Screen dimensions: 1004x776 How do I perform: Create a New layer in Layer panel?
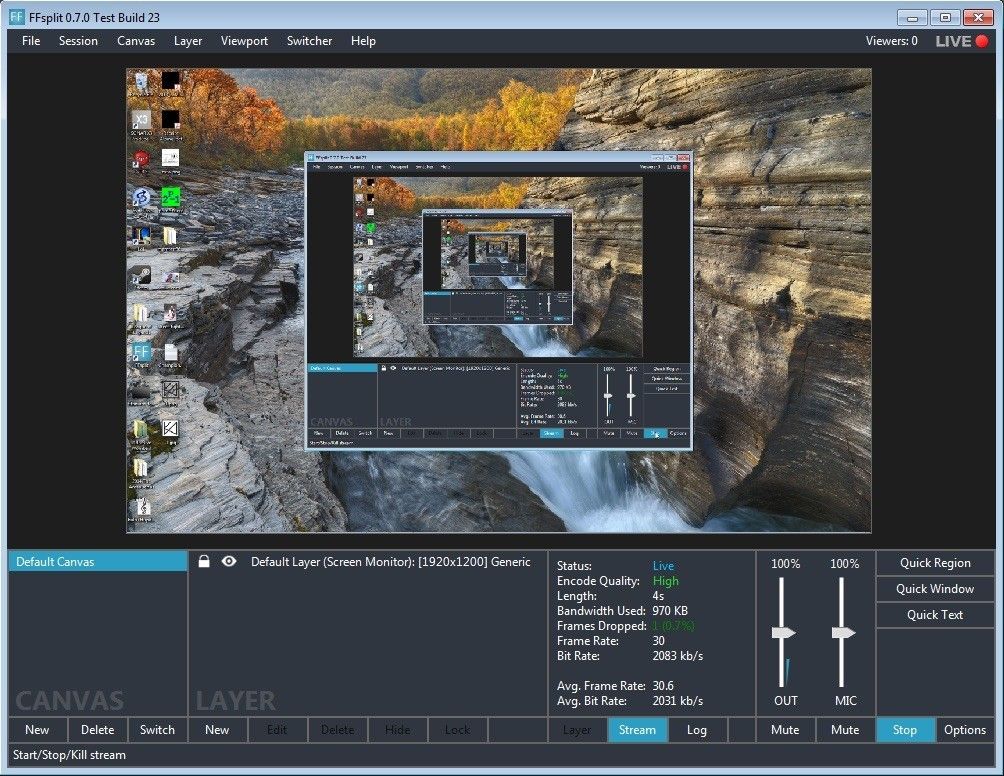click(x=217, y=730)
